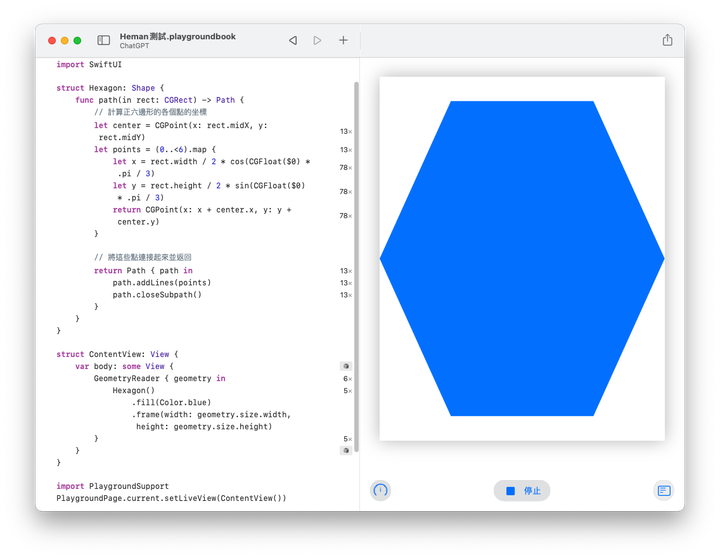
Task: Click the Heman測試.playgroundbook title
Action: pyautogui.click(x=177, y=36)
